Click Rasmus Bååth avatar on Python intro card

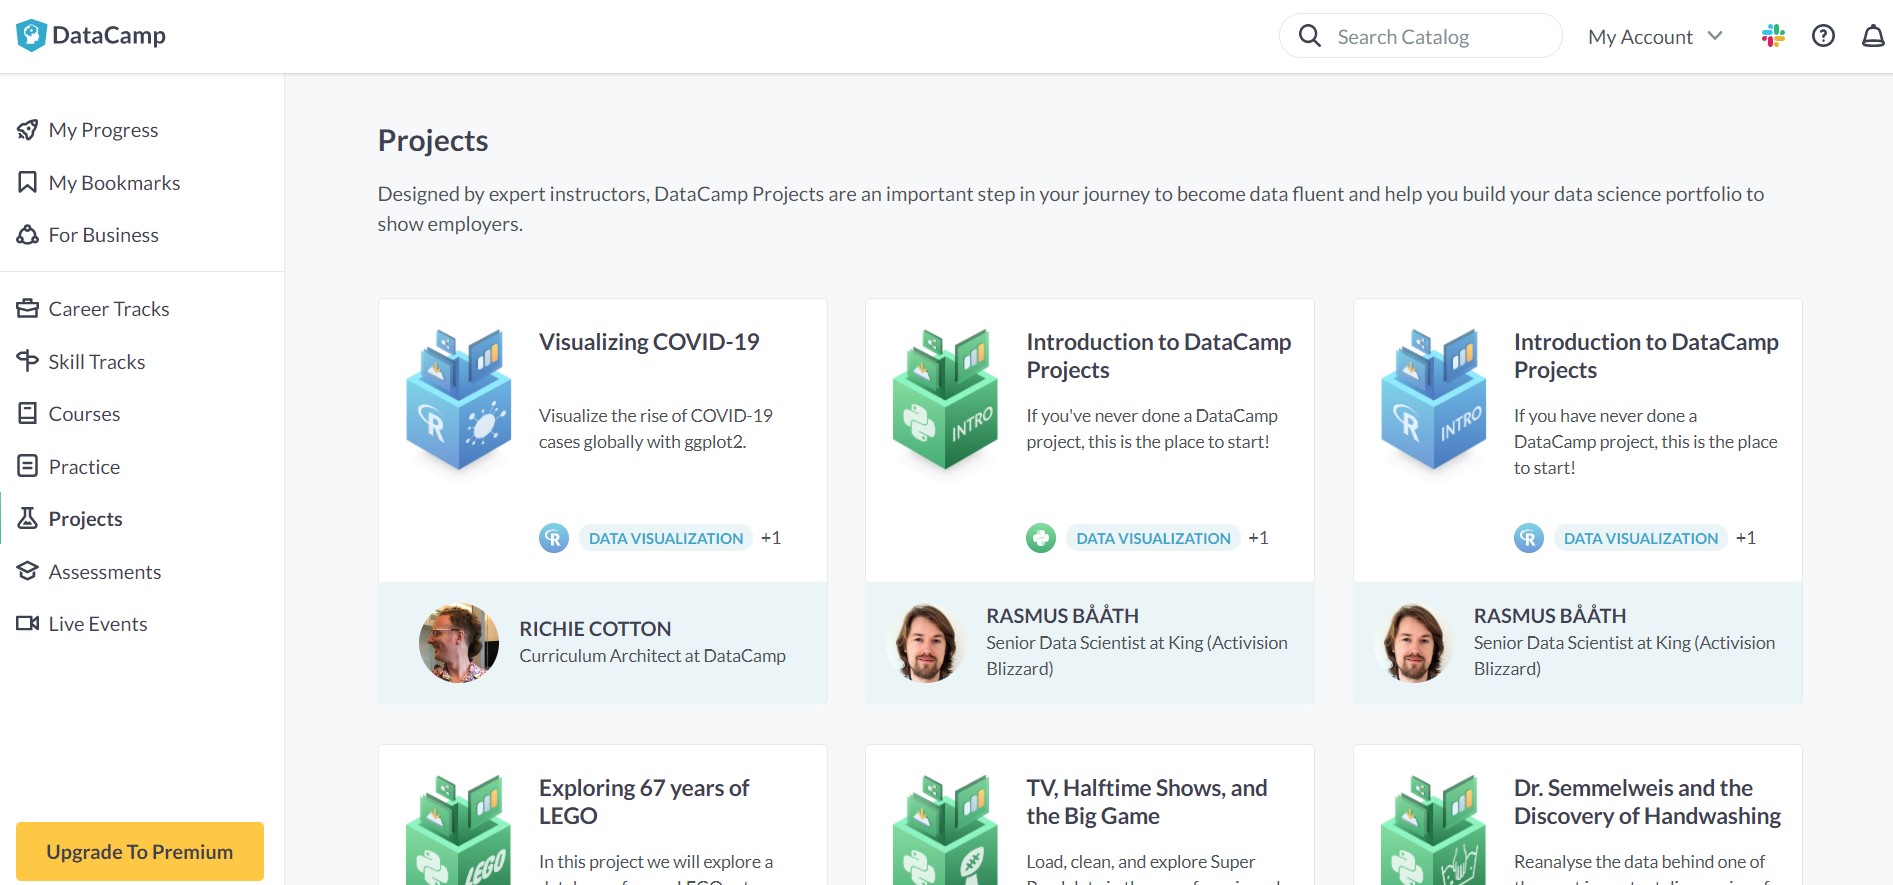tap(926, 643)
